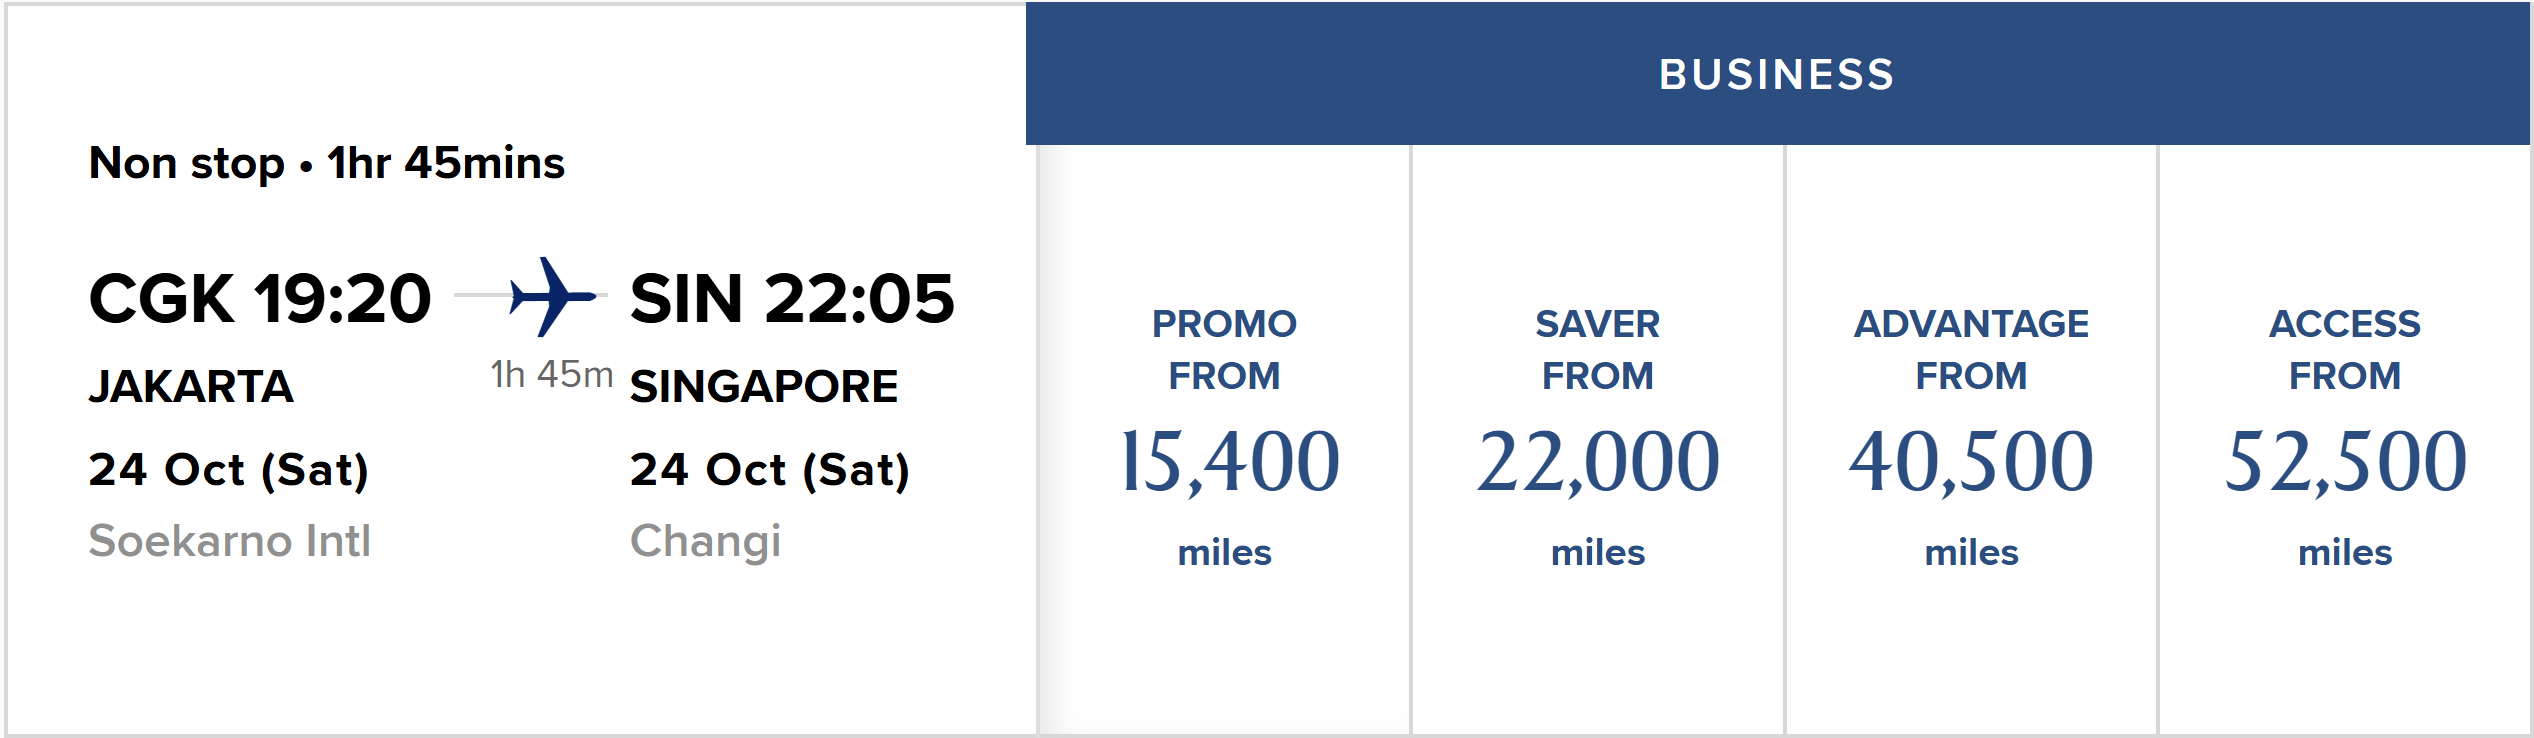Pick the Advantage fare from 40,500 miles
This screenshot has height=738, width=2534.
(x=1971, y=440)
